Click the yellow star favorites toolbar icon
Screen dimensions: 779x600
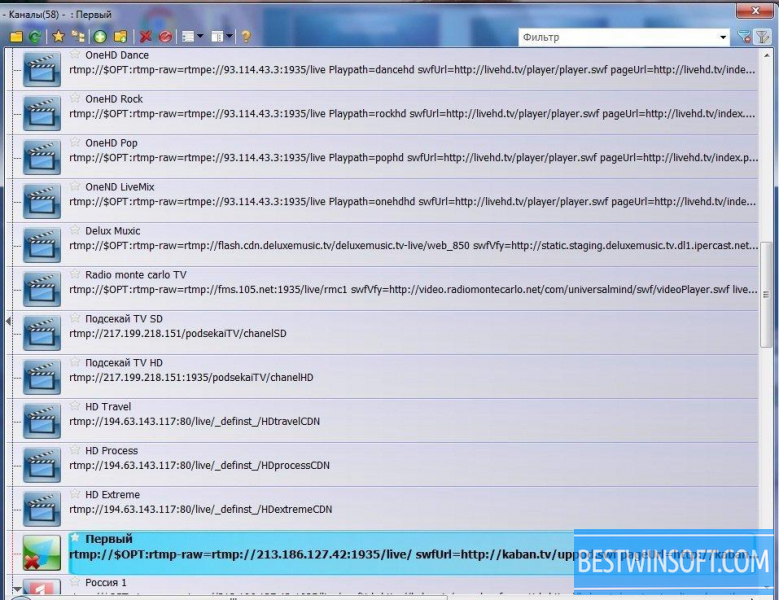pos(59,36)
